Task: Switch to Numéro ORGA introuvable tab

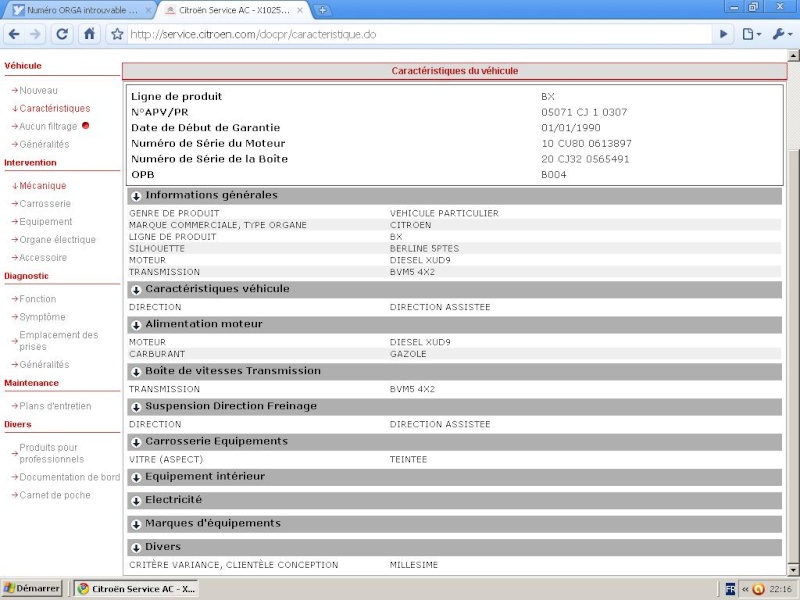Action: 82,10
